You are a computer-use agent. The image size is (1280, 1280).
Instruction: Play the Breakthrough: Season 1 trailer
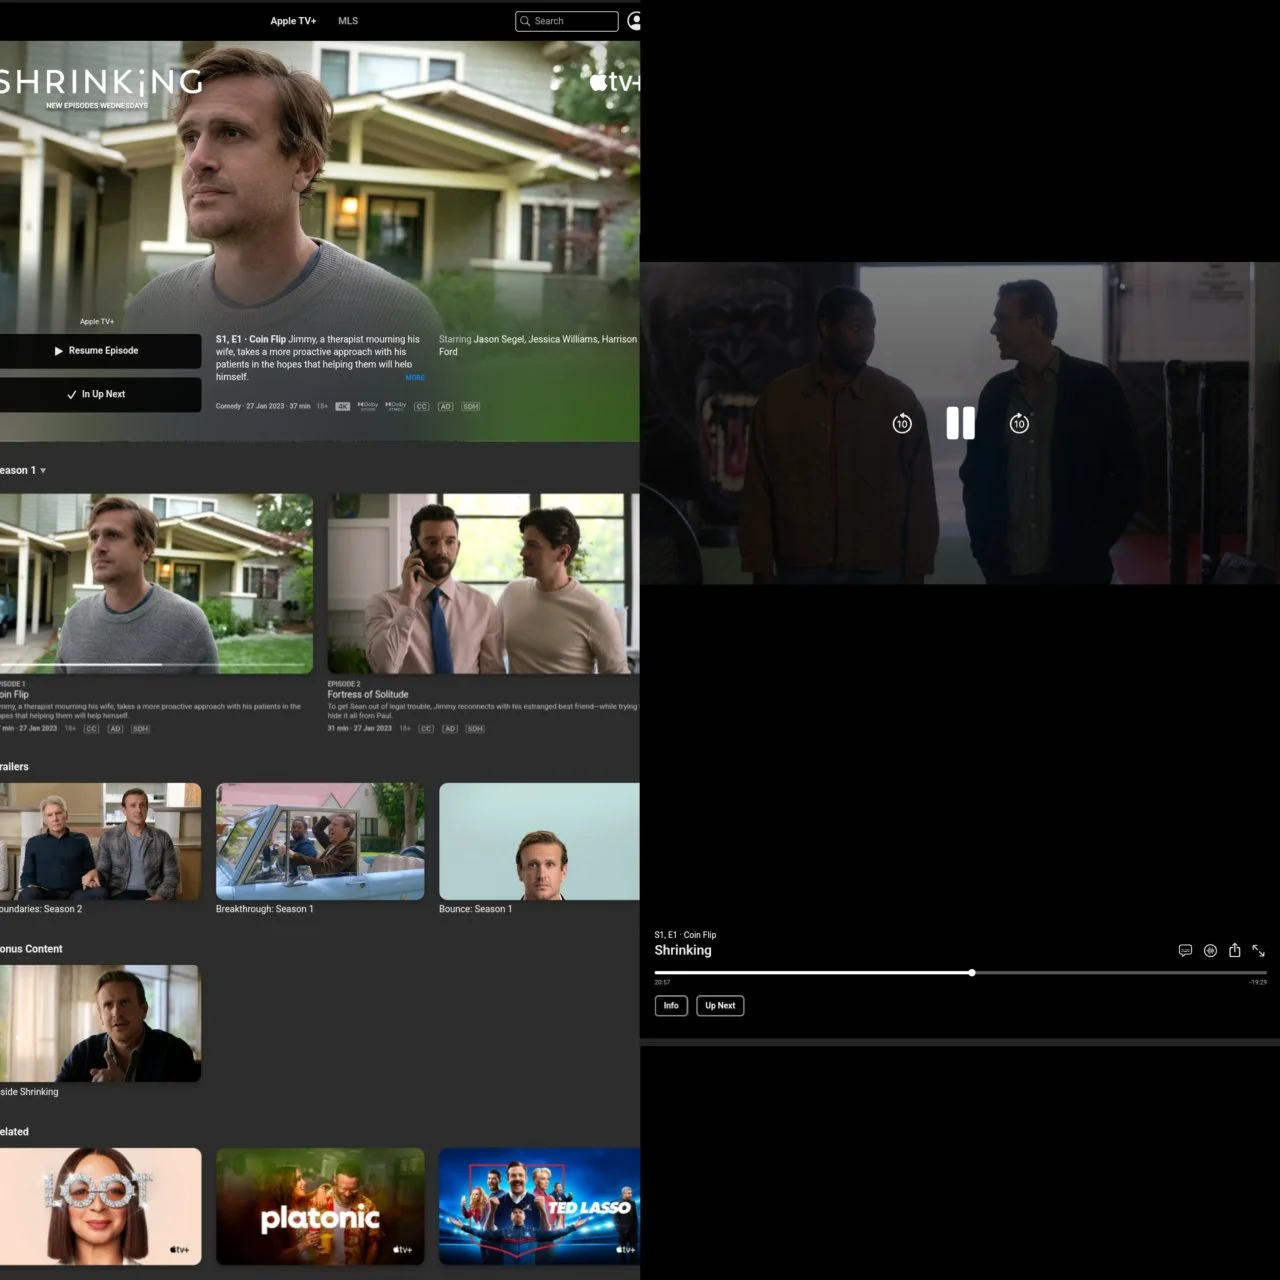(x=320, y=841)
